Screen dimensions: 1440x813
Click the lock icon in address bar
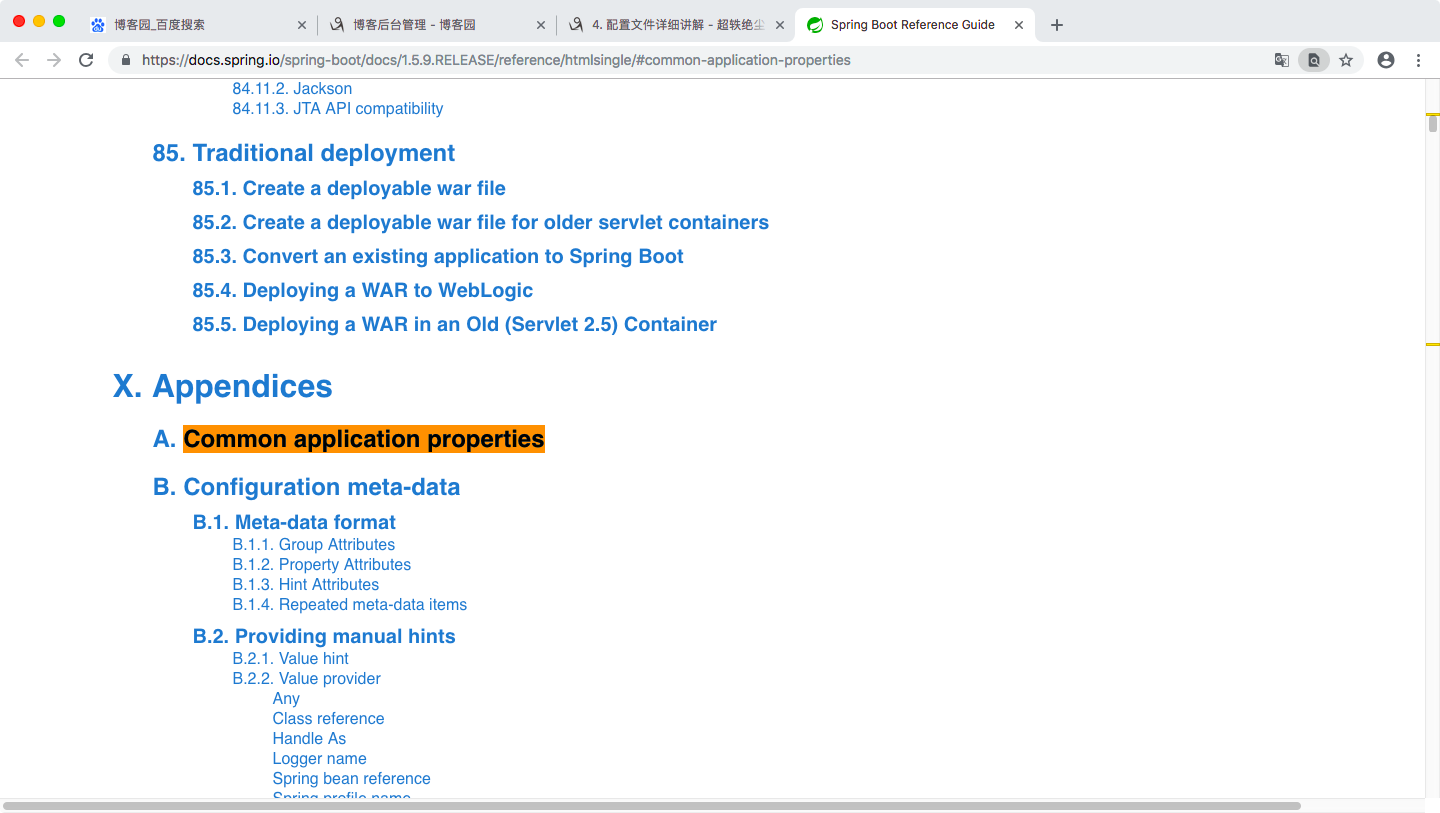[x=125, y=60]
